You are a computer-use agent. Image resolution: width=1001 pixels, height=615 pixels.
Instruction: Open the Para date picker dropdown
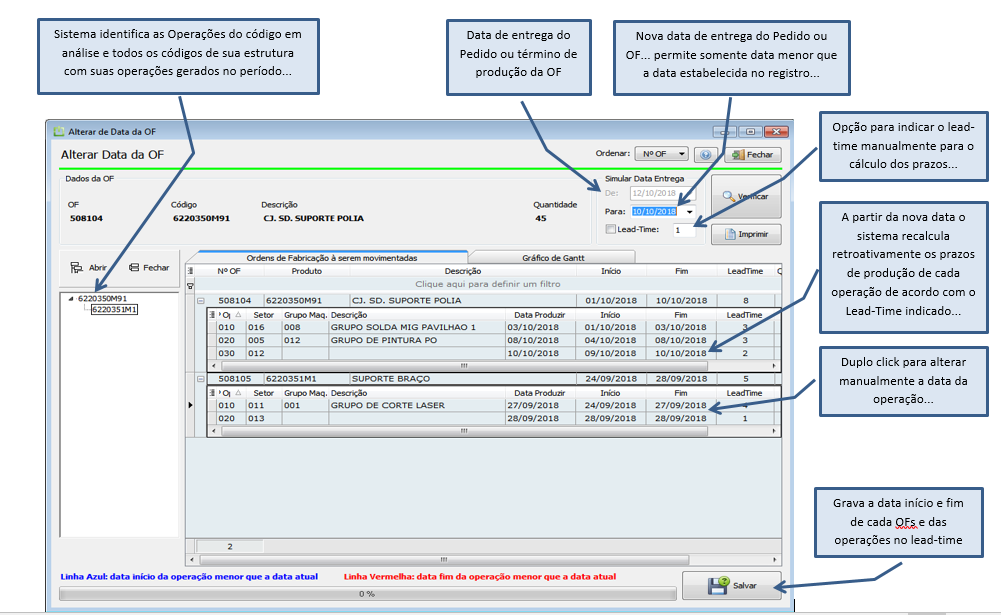(x=689, y=212)
